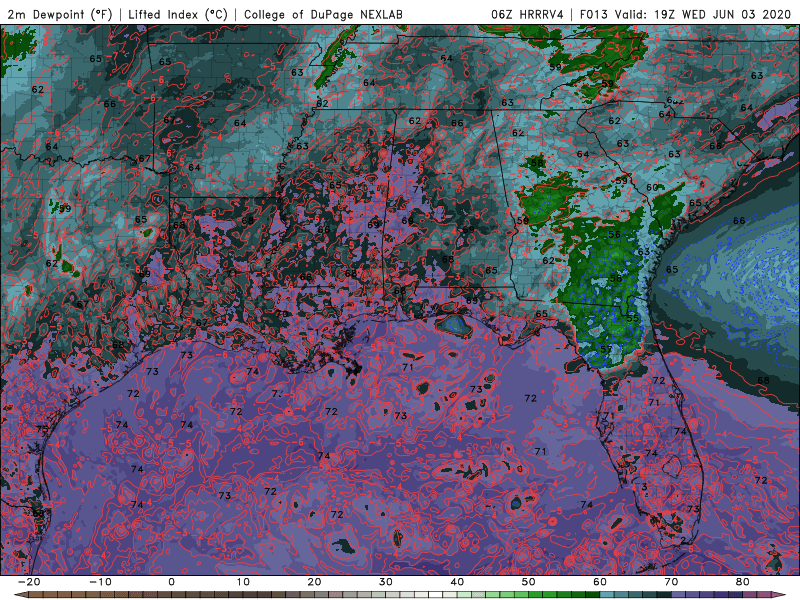The width and height of the screenshot is (800, 600).
Task: Click the "2m Dewpoint (°F)" title text
Action: point(59,14)
